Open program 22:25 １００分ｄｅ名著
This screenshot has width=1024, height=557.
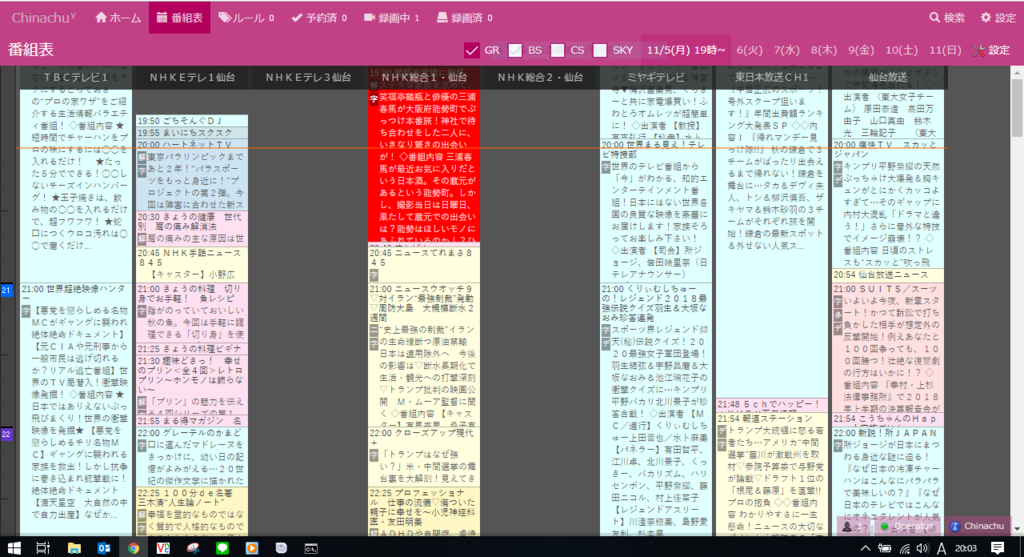pos(192,511)
